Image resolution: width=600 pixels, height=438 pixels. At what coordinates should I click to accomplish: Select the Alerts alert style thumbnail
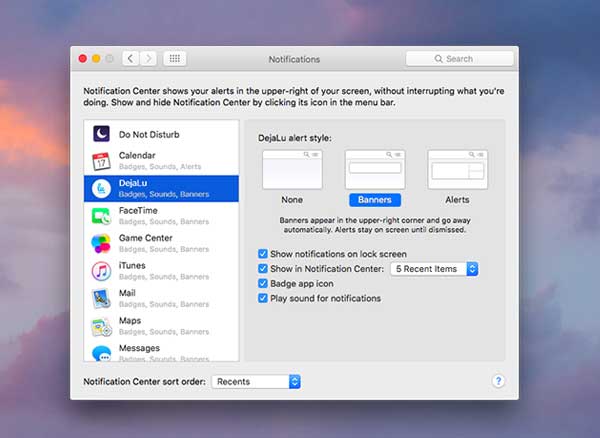coord(458,169)
